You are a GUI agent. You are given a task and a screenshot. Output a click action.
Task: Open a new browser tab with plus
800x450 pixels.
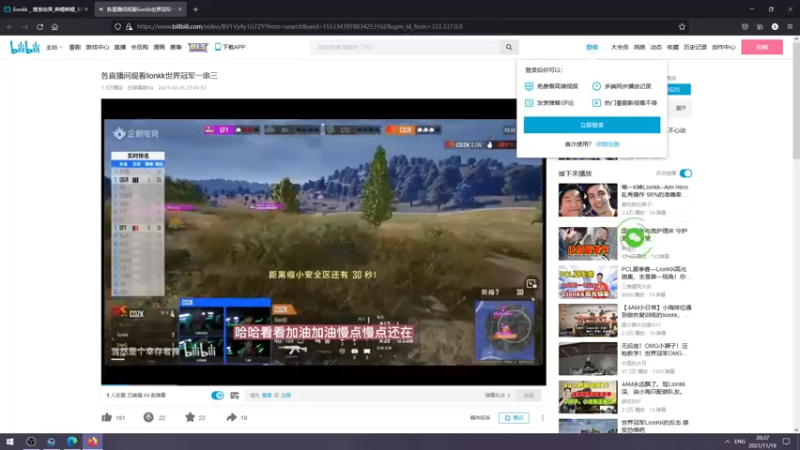click(x=195, y=9)
